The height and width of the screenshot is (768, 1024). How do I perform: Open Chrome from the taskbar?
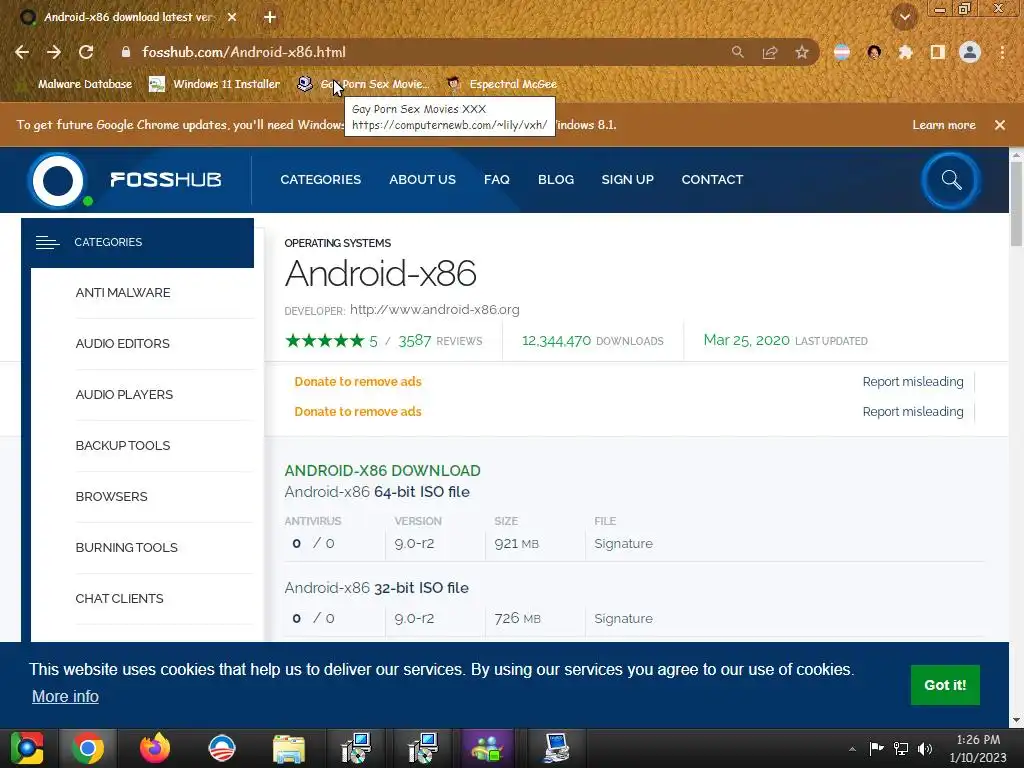pos(88,748)
